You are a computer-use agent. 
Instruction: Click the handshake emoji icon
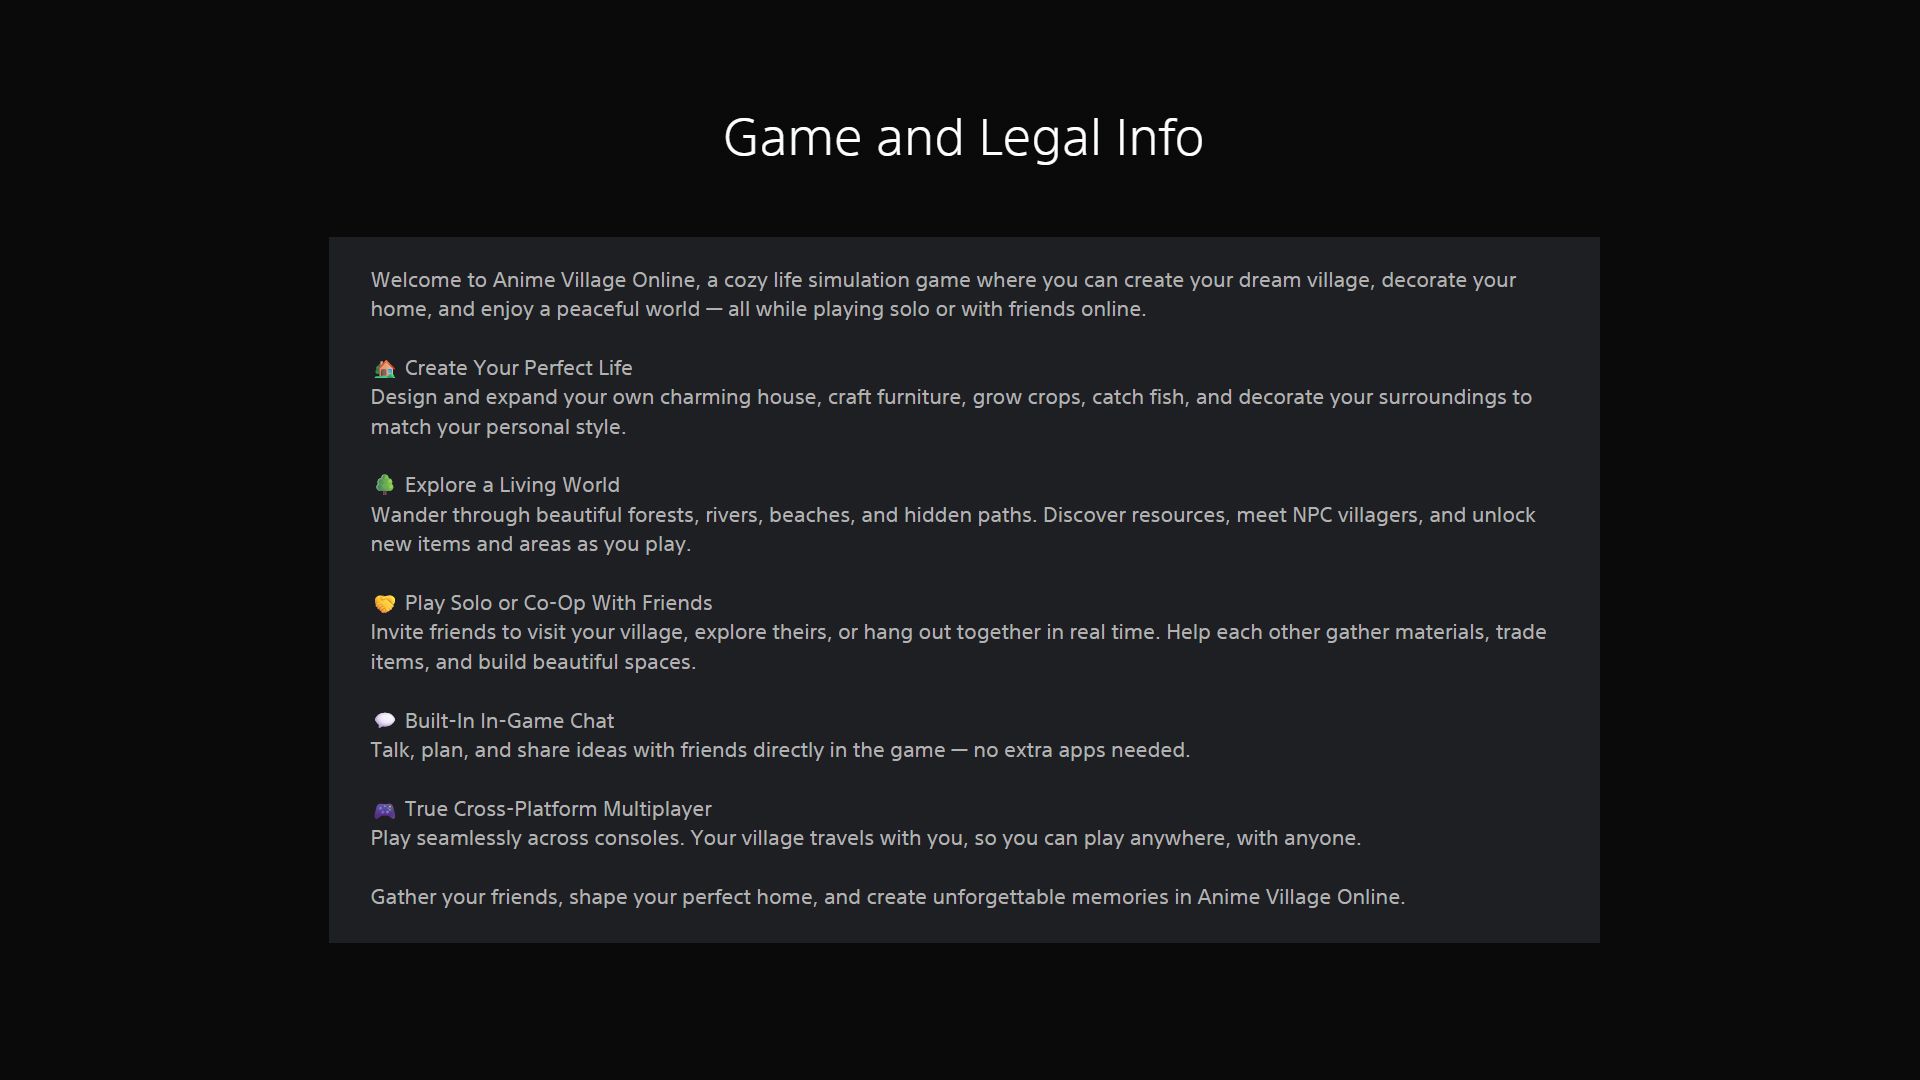pyautogui.click(x=384, y=604)
